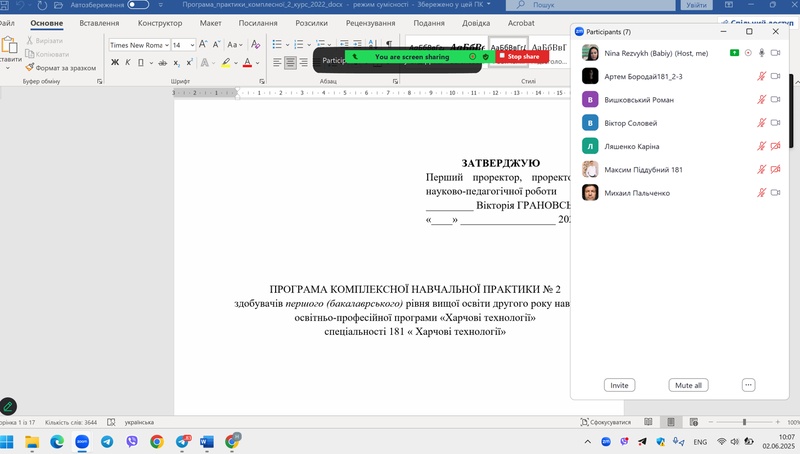
Task: Open Zoom from the Windows taskbar
Action: pyautogui.click(x=83, y=441)
